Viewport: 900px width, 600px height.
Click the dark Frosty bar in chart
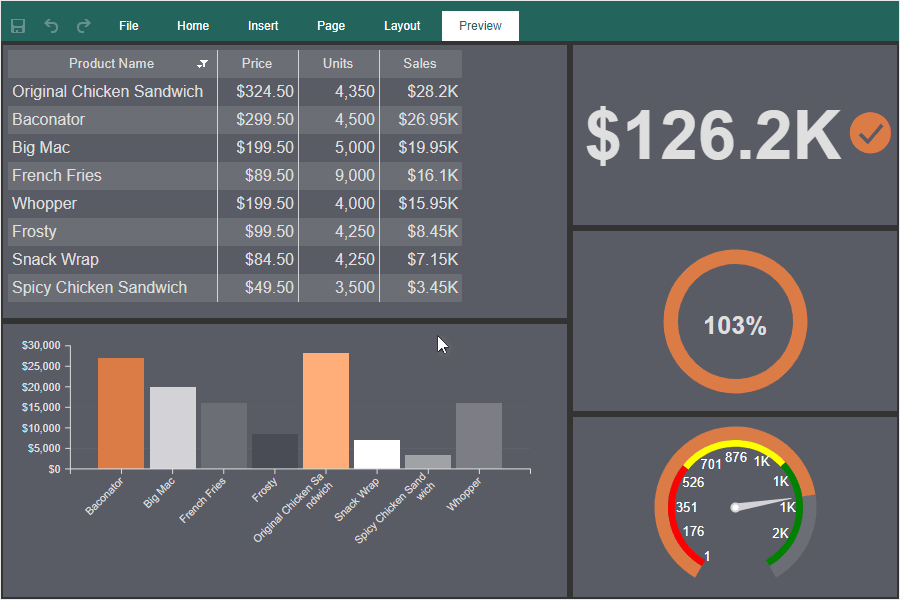275,451
